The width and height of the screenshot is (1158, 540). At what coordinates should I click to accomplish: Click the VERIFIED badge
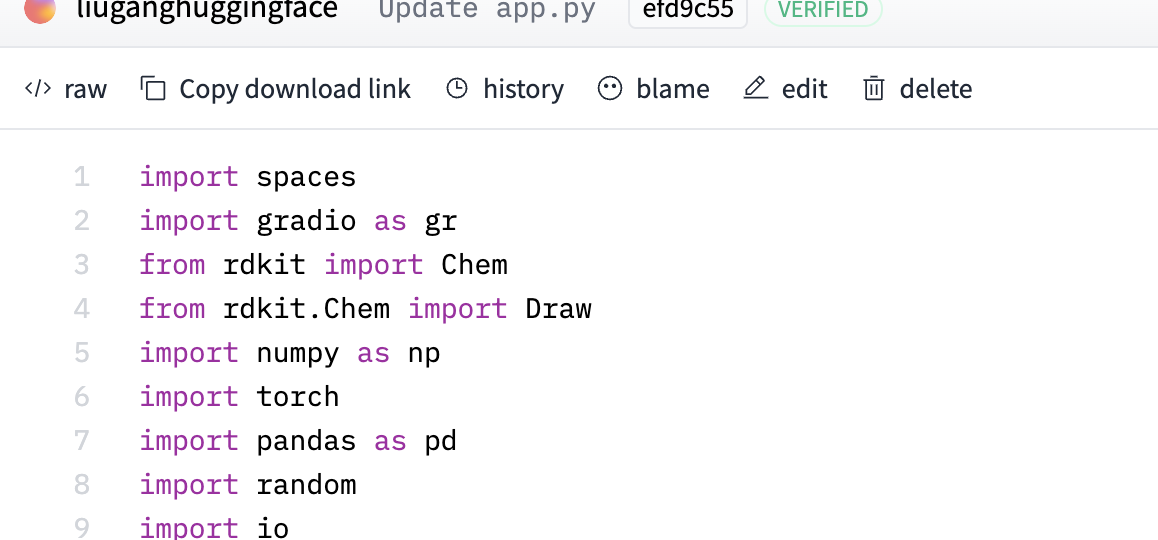pyautogui.click(x=823, y=10)
